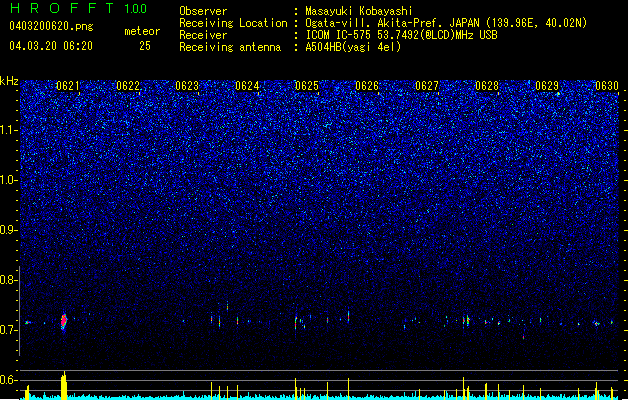Select antenna value A504HB(yagi 4el)
Viewport: 629px width, 400px height.
[353, 47]
